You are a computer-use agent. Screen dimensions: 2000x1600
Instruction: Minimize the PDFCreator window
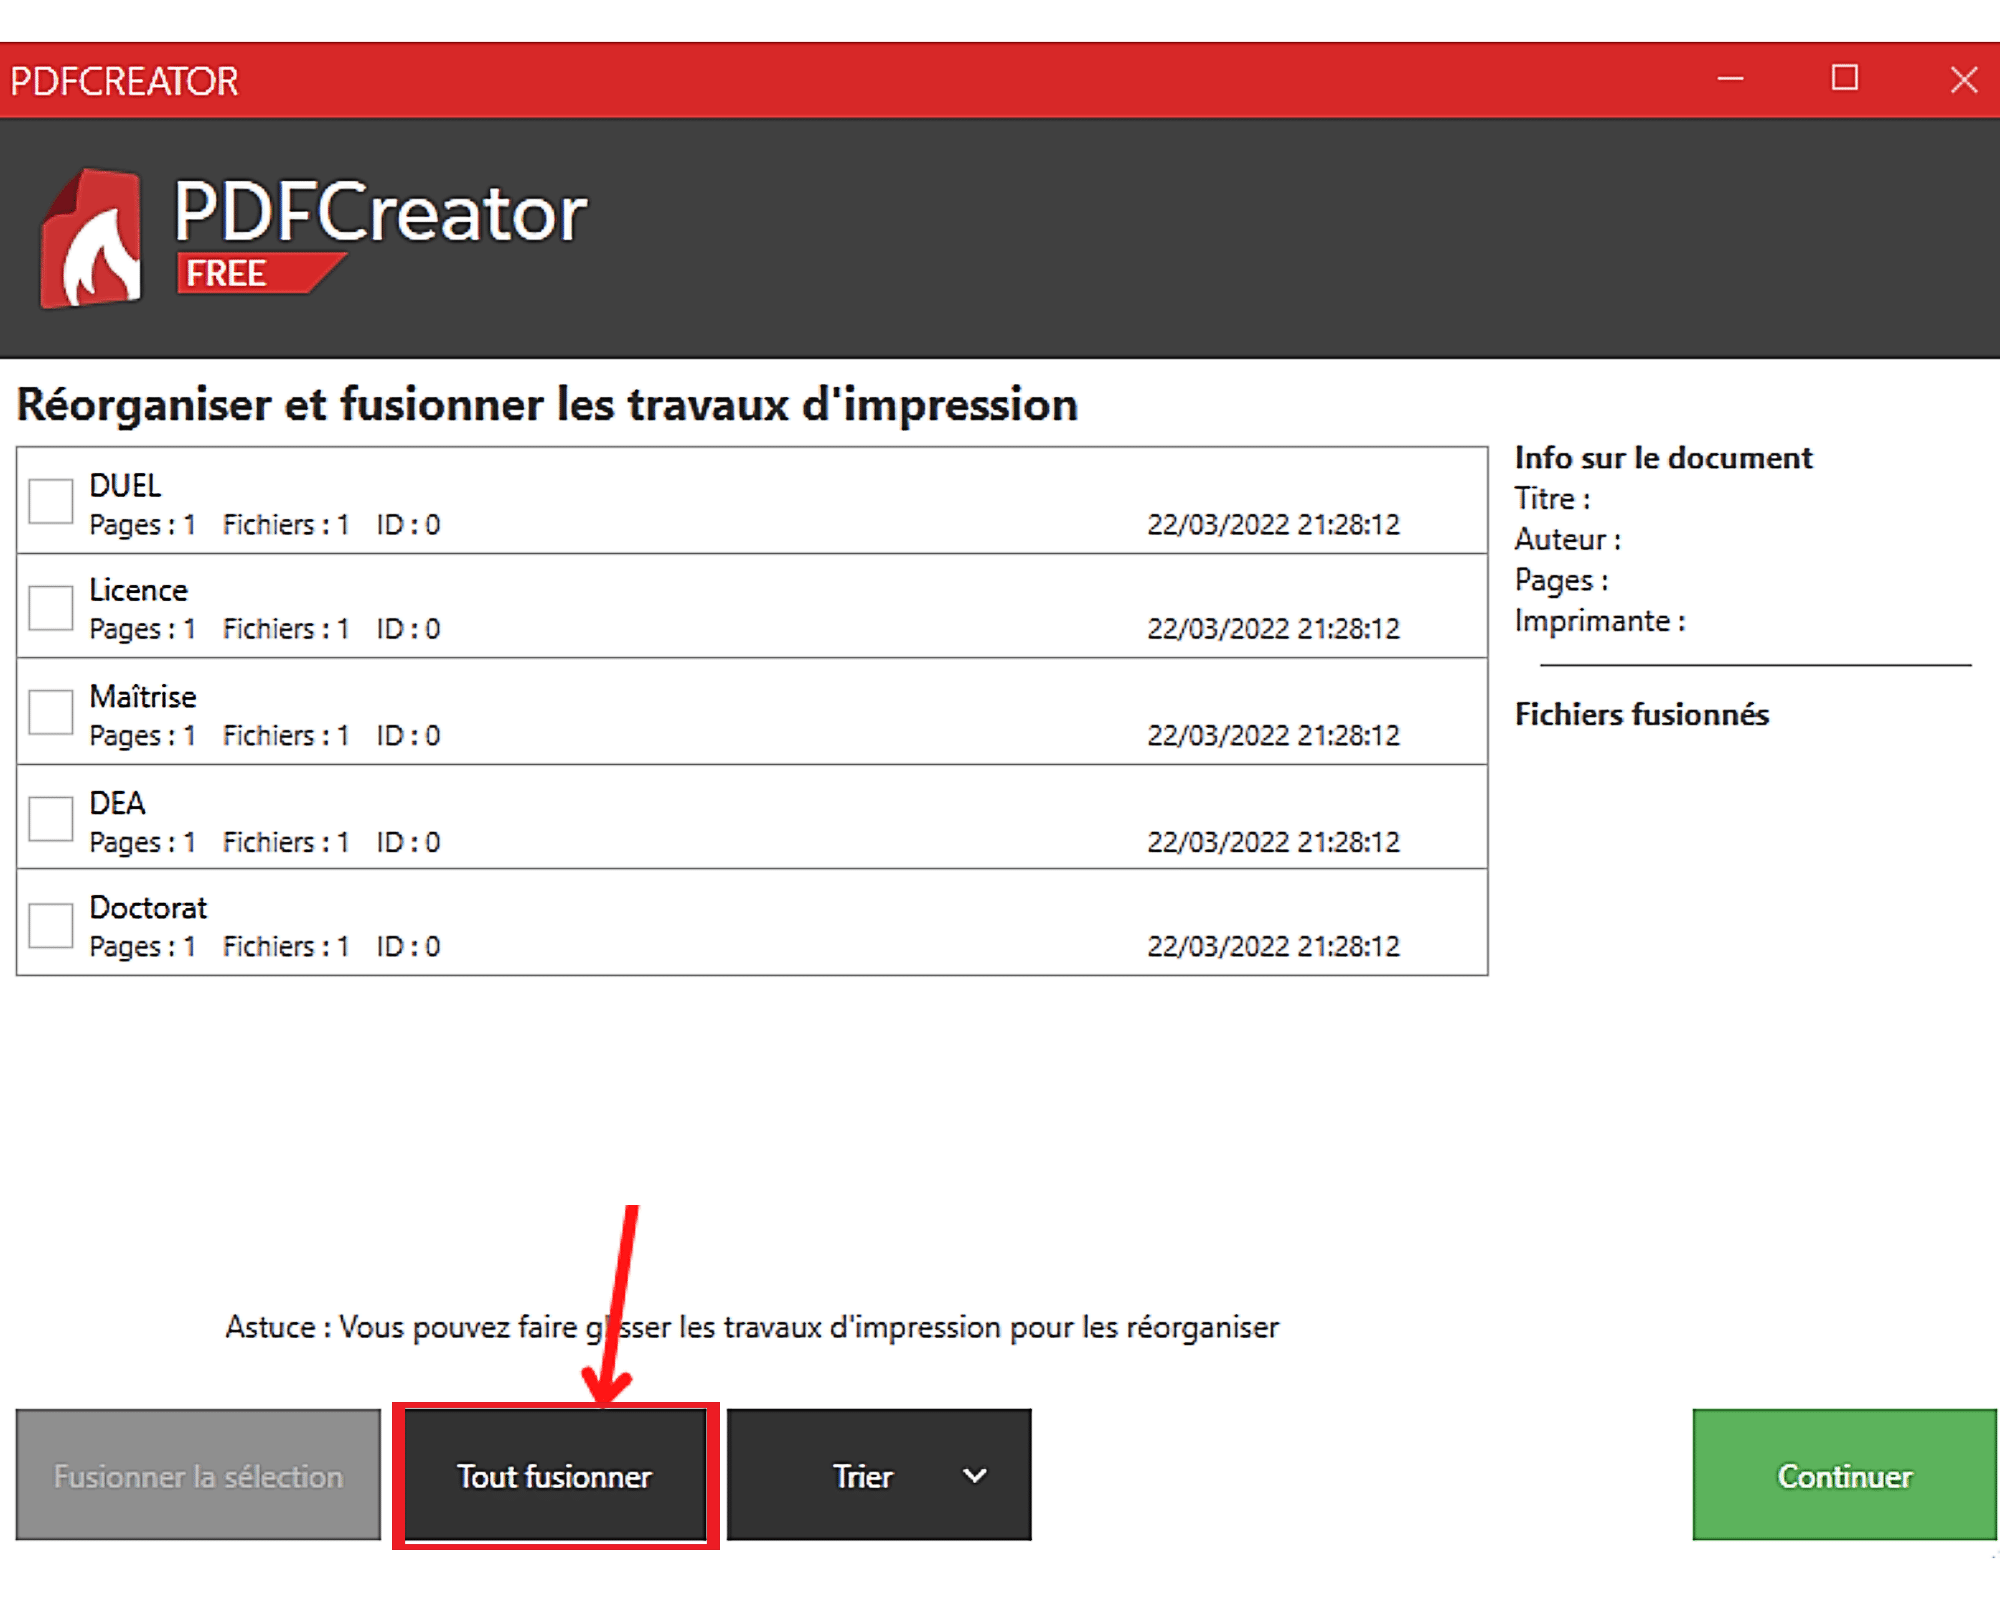(1731, 79)
